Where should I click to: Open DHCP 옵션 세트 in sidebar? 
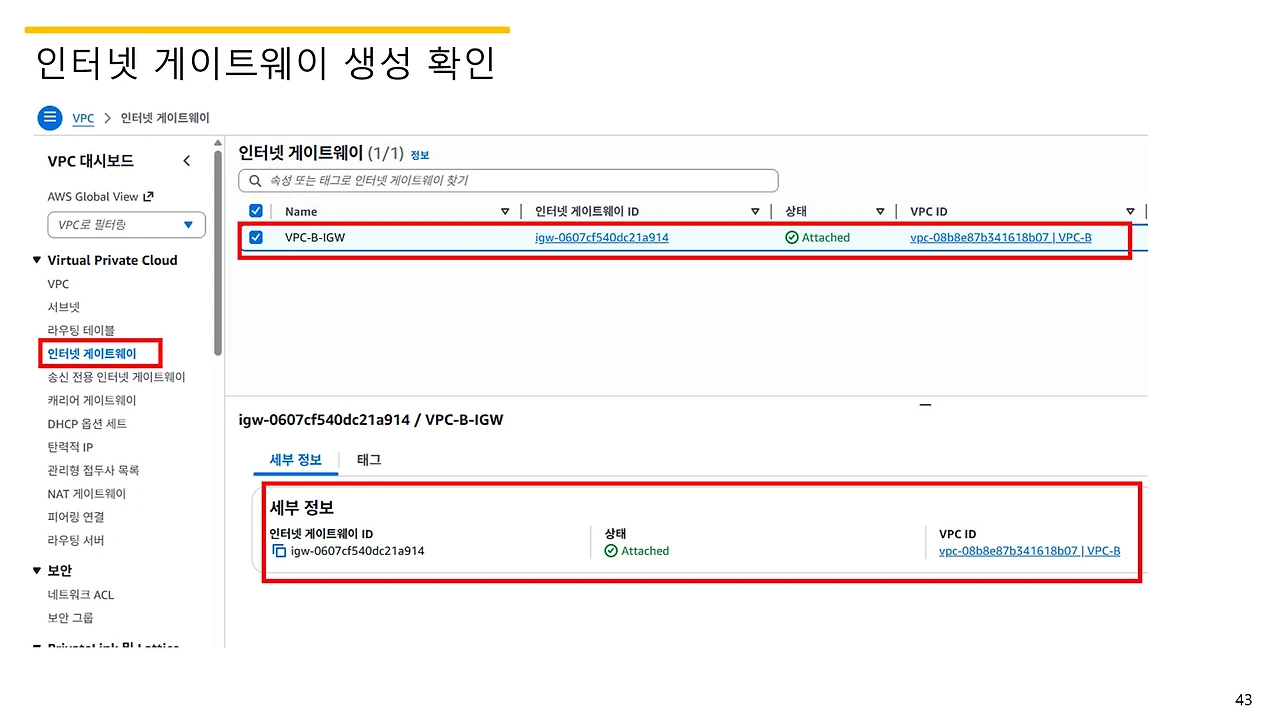87,424
